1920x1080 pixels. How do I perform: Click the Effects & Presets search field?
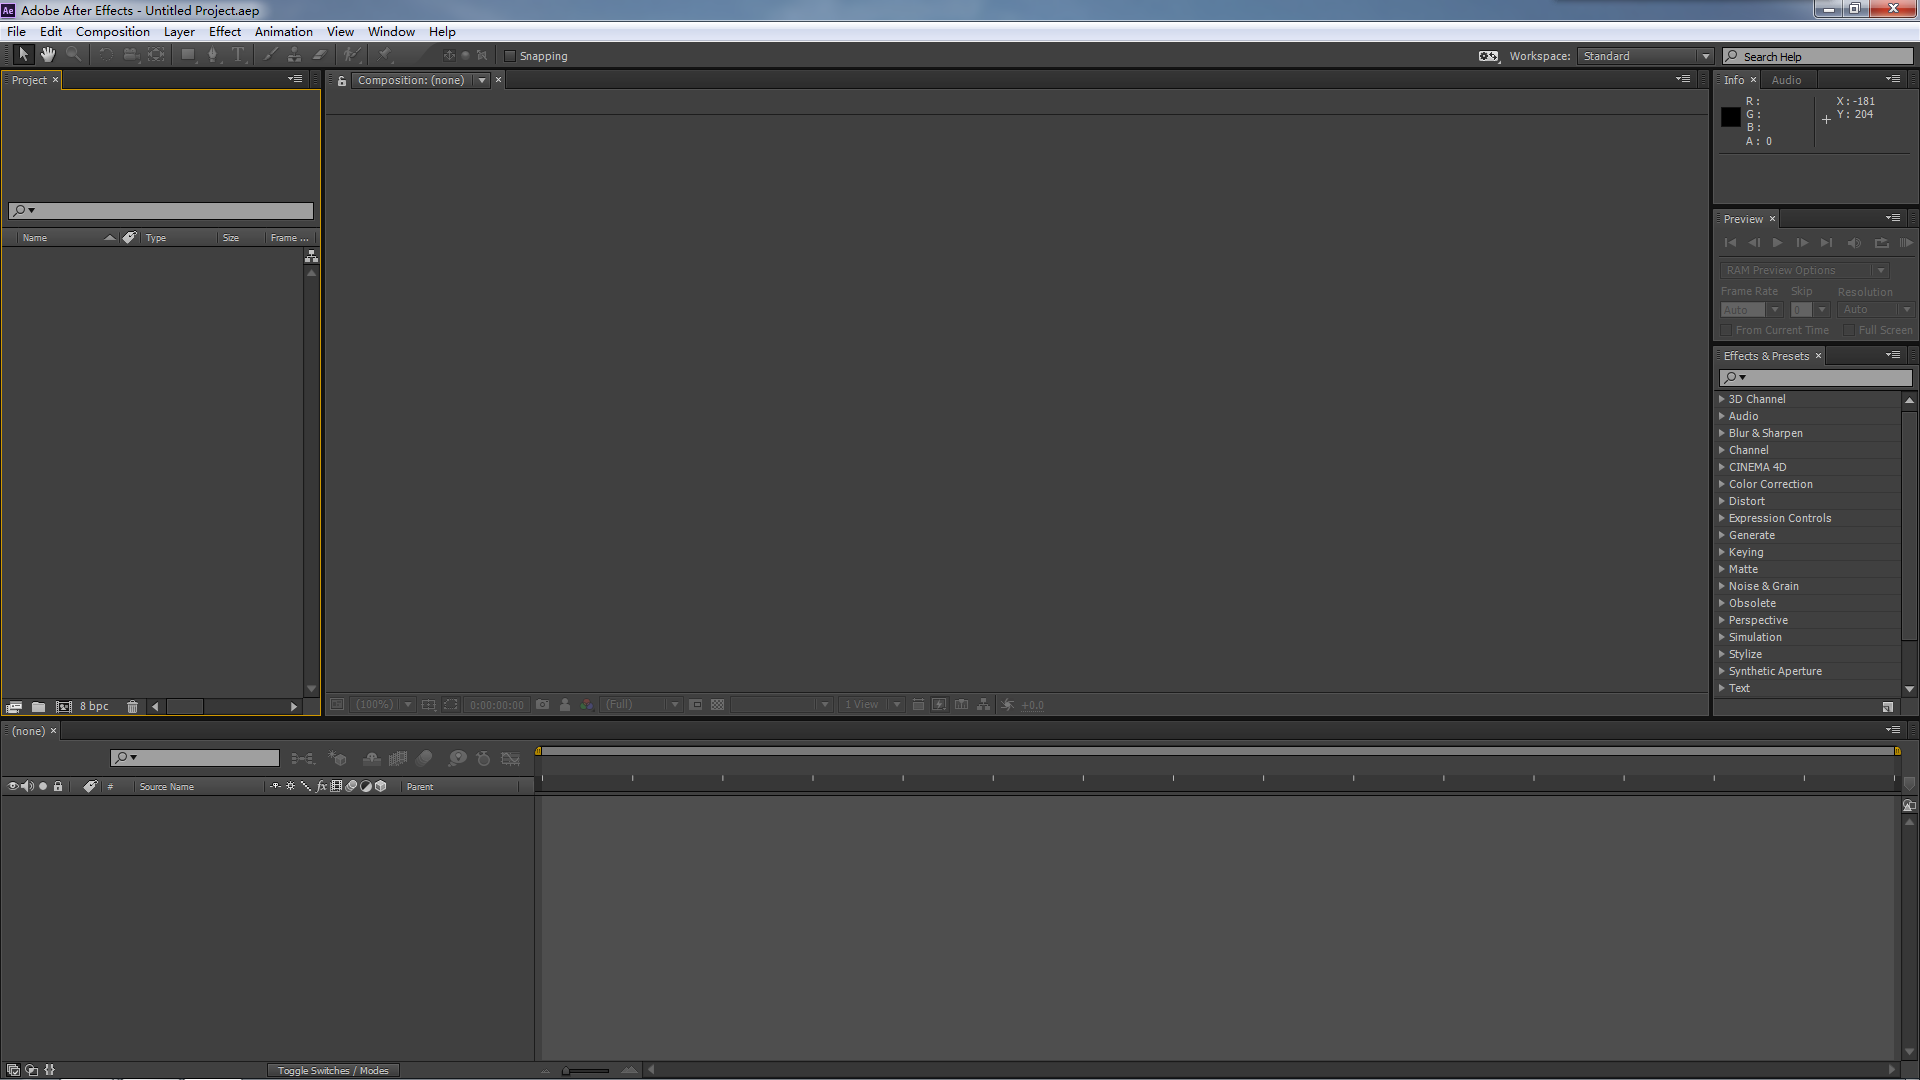1815,378
